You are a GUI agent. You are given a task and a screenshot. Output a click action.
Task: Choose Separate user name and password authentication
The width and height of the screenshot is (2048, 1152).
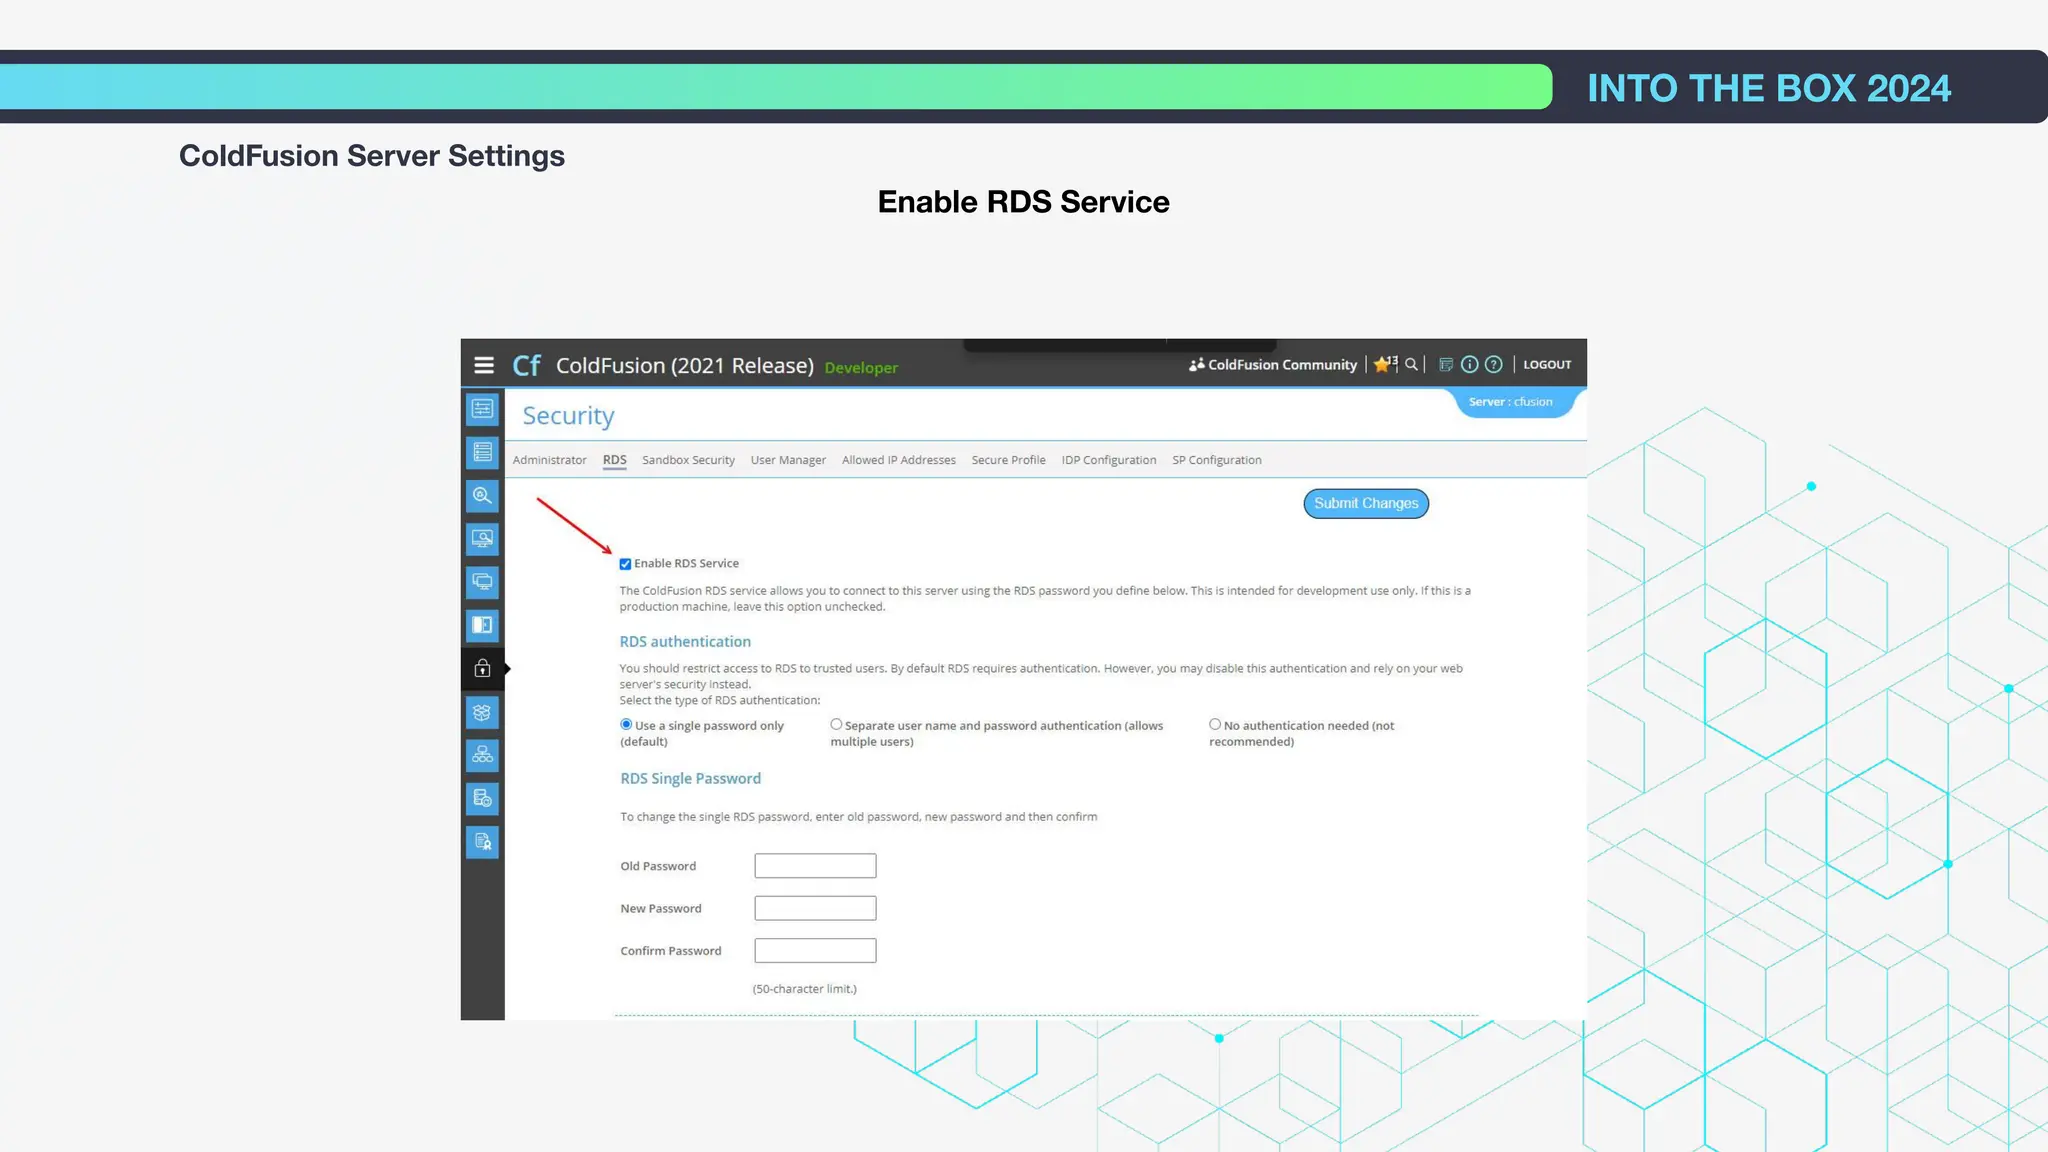(x=836, y=724)
